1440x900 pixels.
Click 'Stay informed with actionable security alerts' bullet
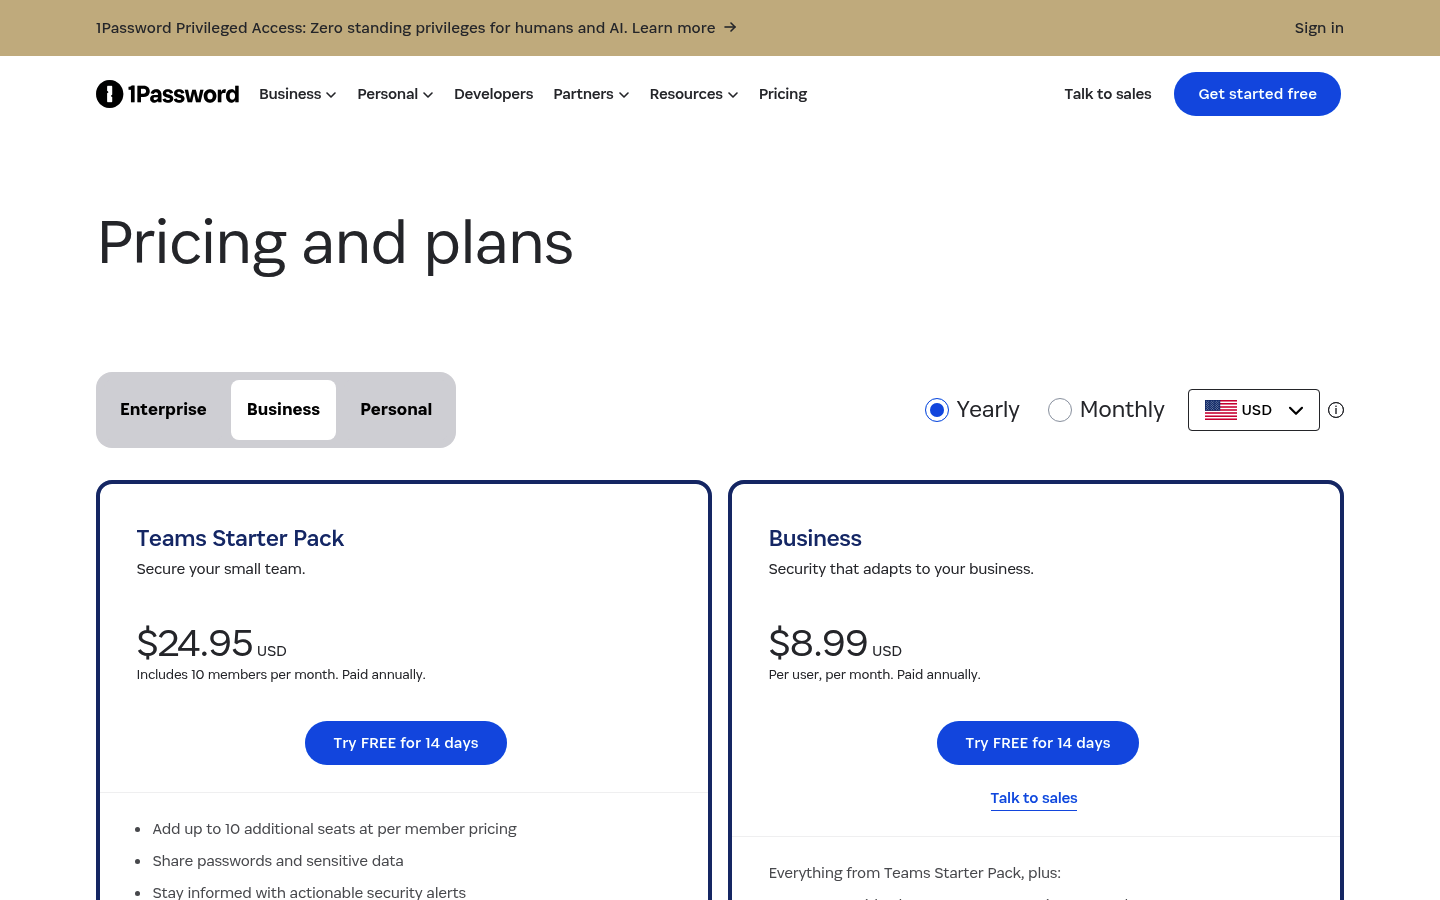tap(309, 892)
